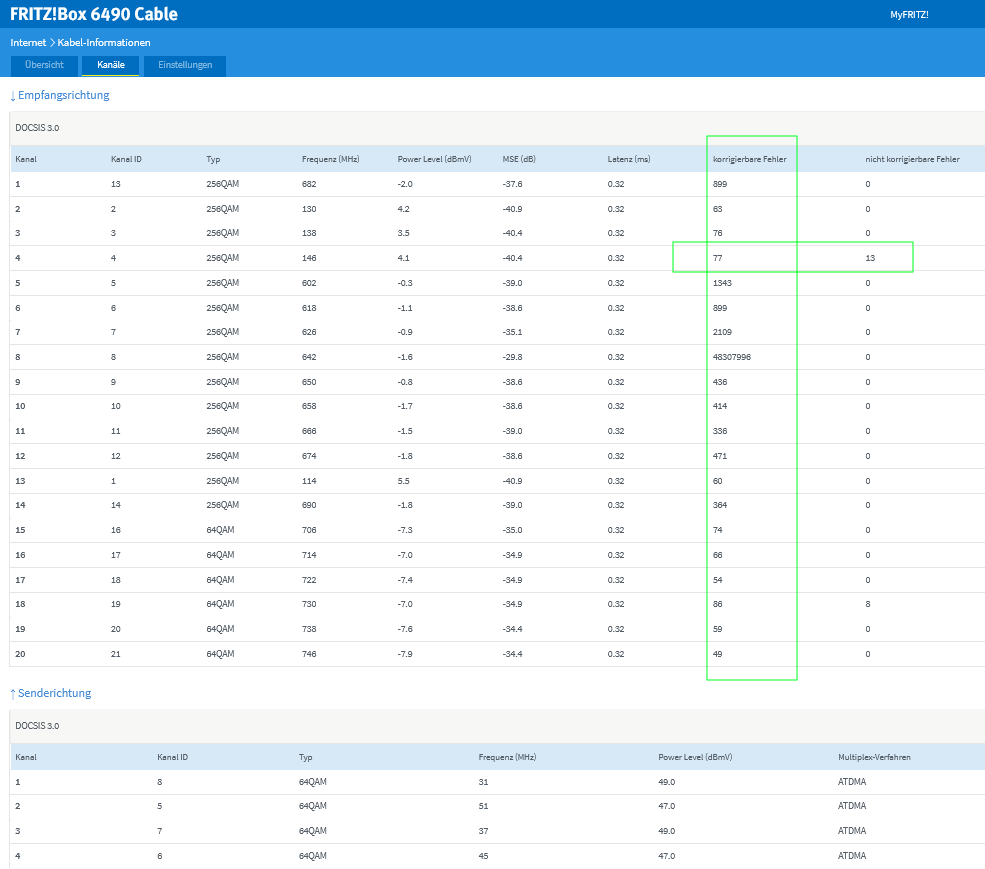Click the nicht korrigierbare Fehler column header
The height and width of the screenshot is (869, 985).
(912, 160)
